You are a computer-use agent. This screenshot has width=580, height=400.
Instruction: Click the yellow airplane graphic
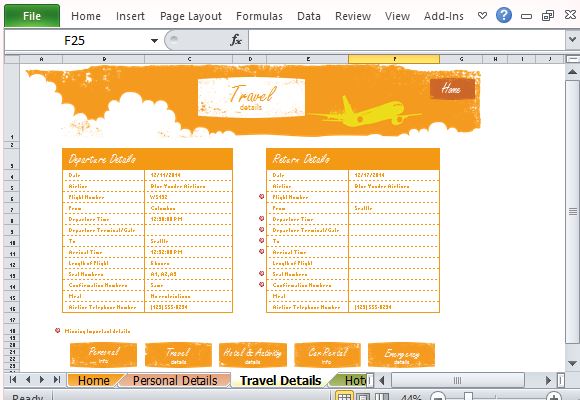point(366,112)
